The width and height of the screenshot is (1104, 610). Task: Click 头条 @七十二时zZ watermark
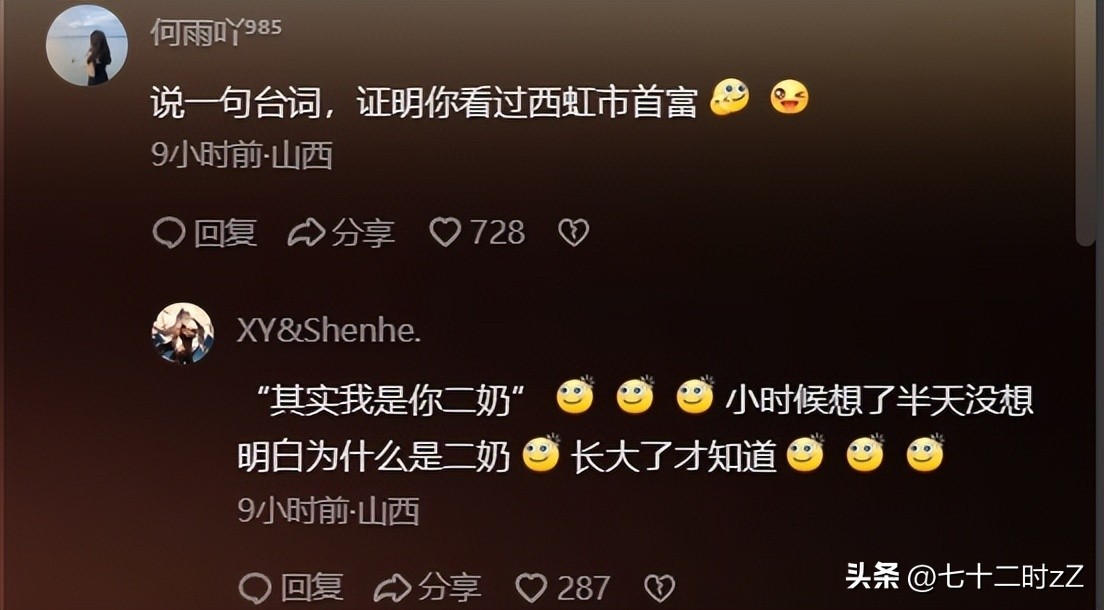(964, 576)
